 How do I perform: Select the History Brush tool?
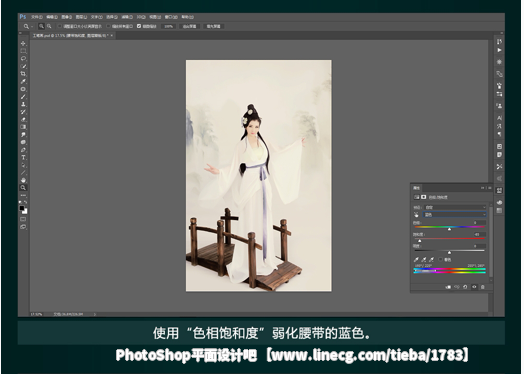[x=23, y=112]
